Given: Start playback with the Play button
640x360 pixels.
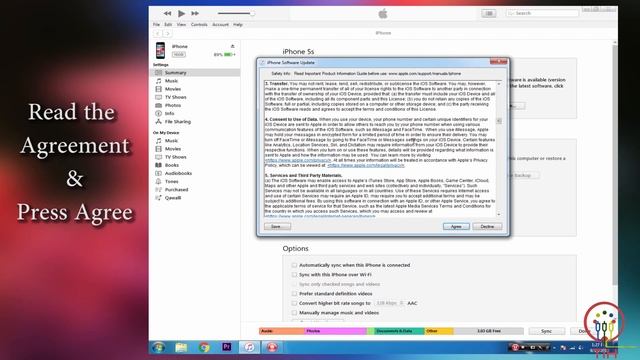Looking at the screenshot, I should pos(182,13).
